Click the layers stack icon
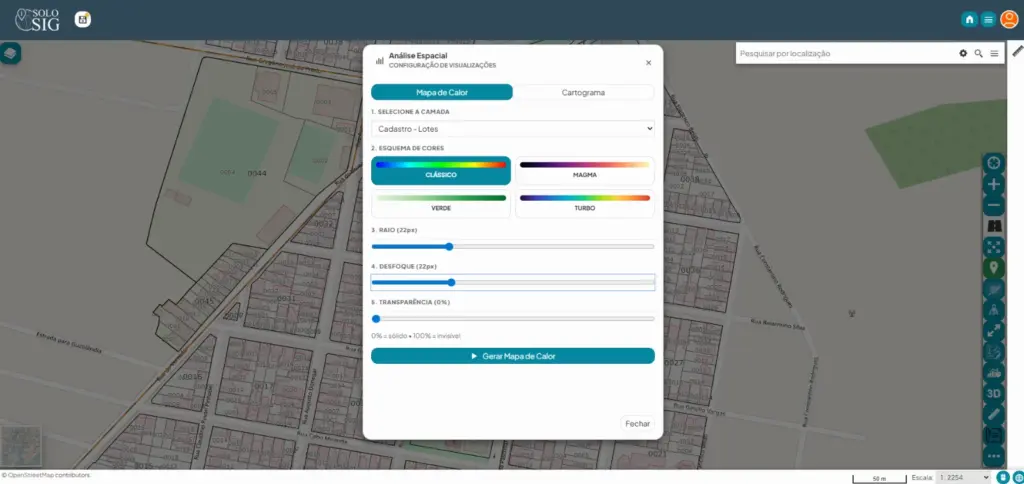Image resolution: width=1024 pixels, height=484 pixels. pos(11,53)
